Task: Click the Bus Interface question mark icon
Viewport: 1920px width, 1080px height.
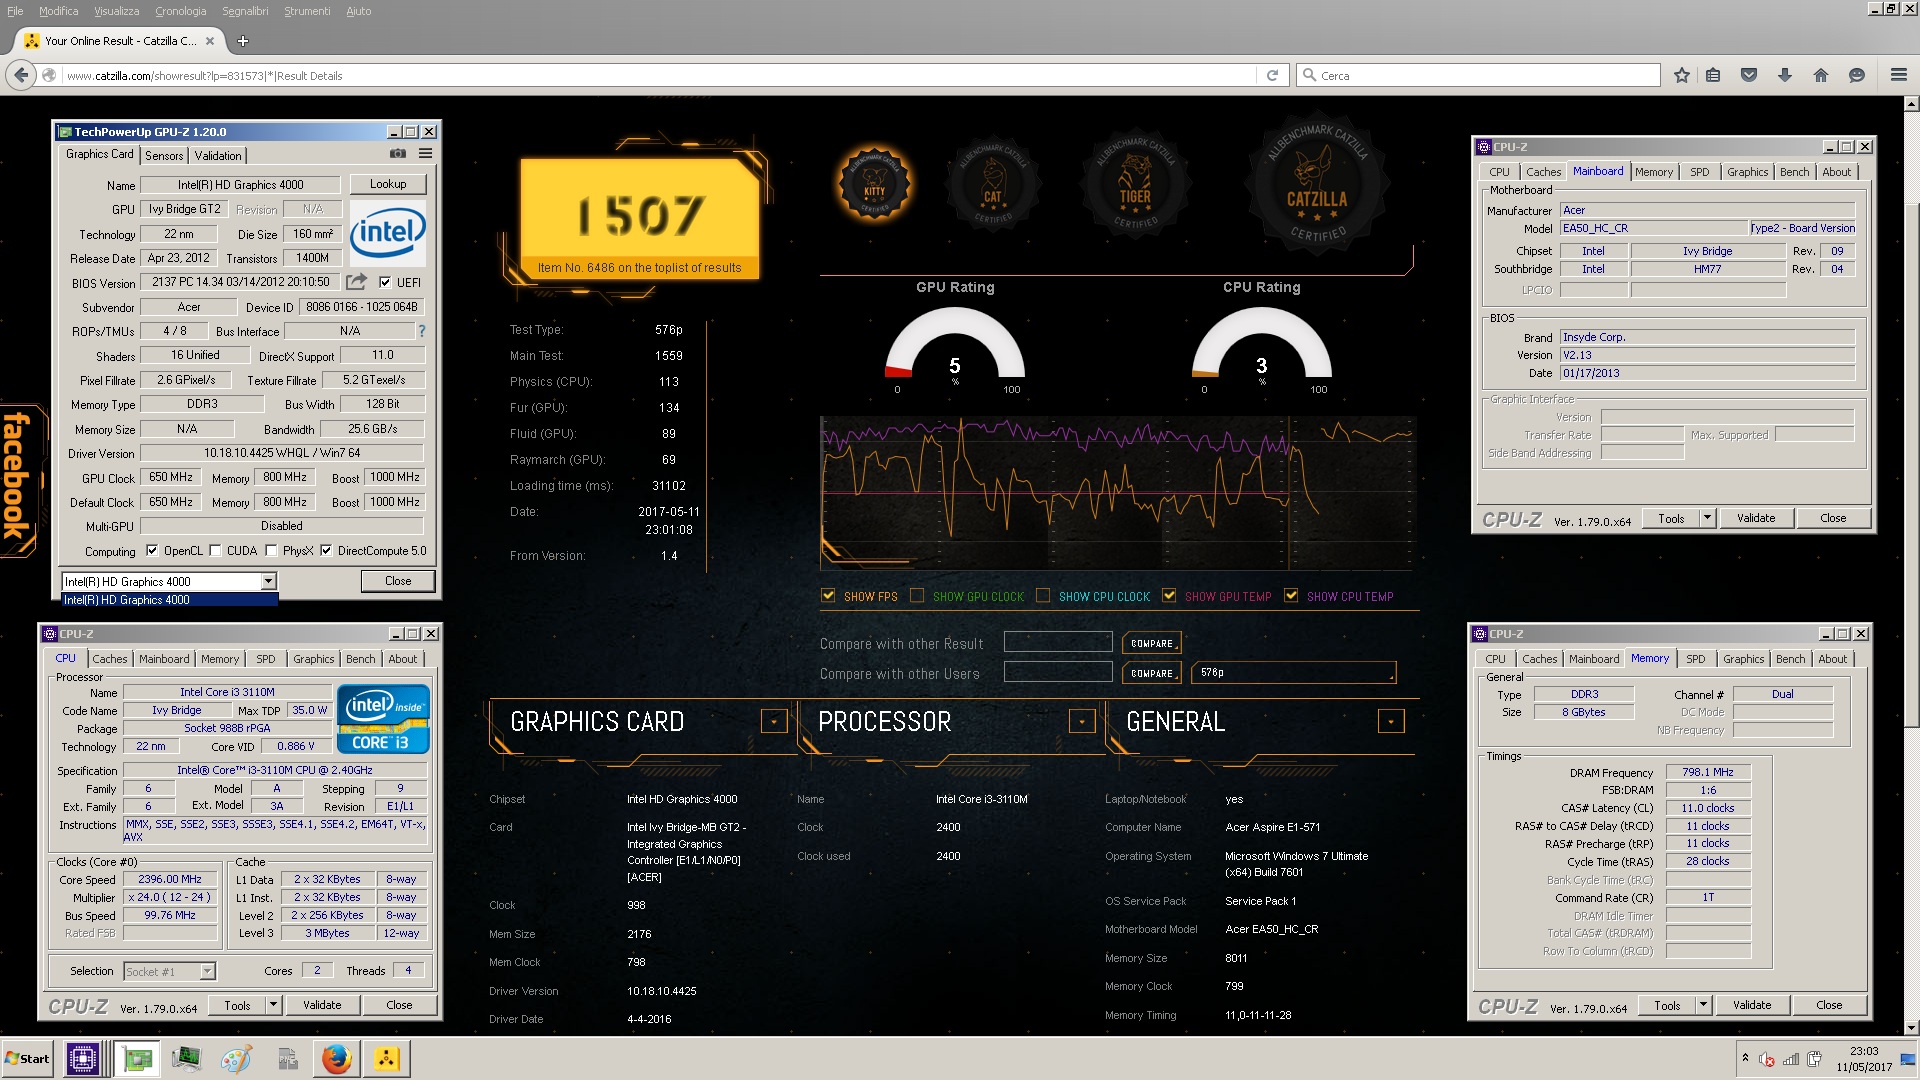Action: pos(421,331)
